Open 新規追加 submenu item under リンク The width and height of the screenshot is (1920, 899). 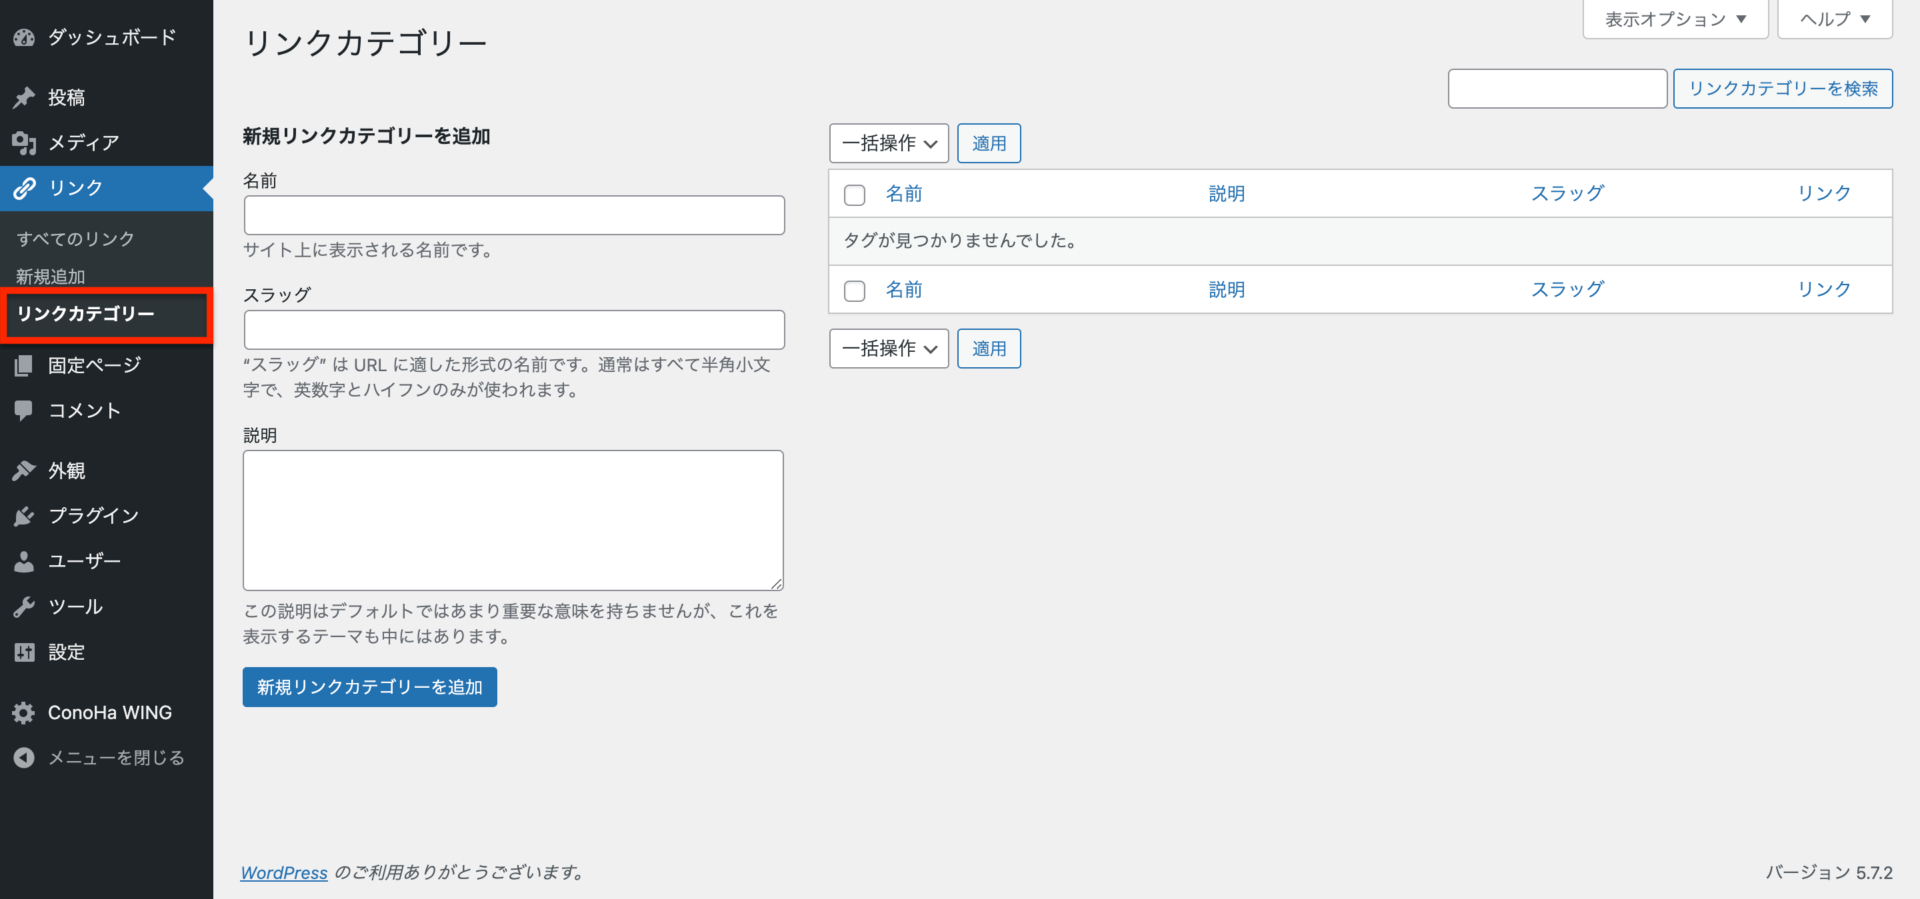(50, 276)
